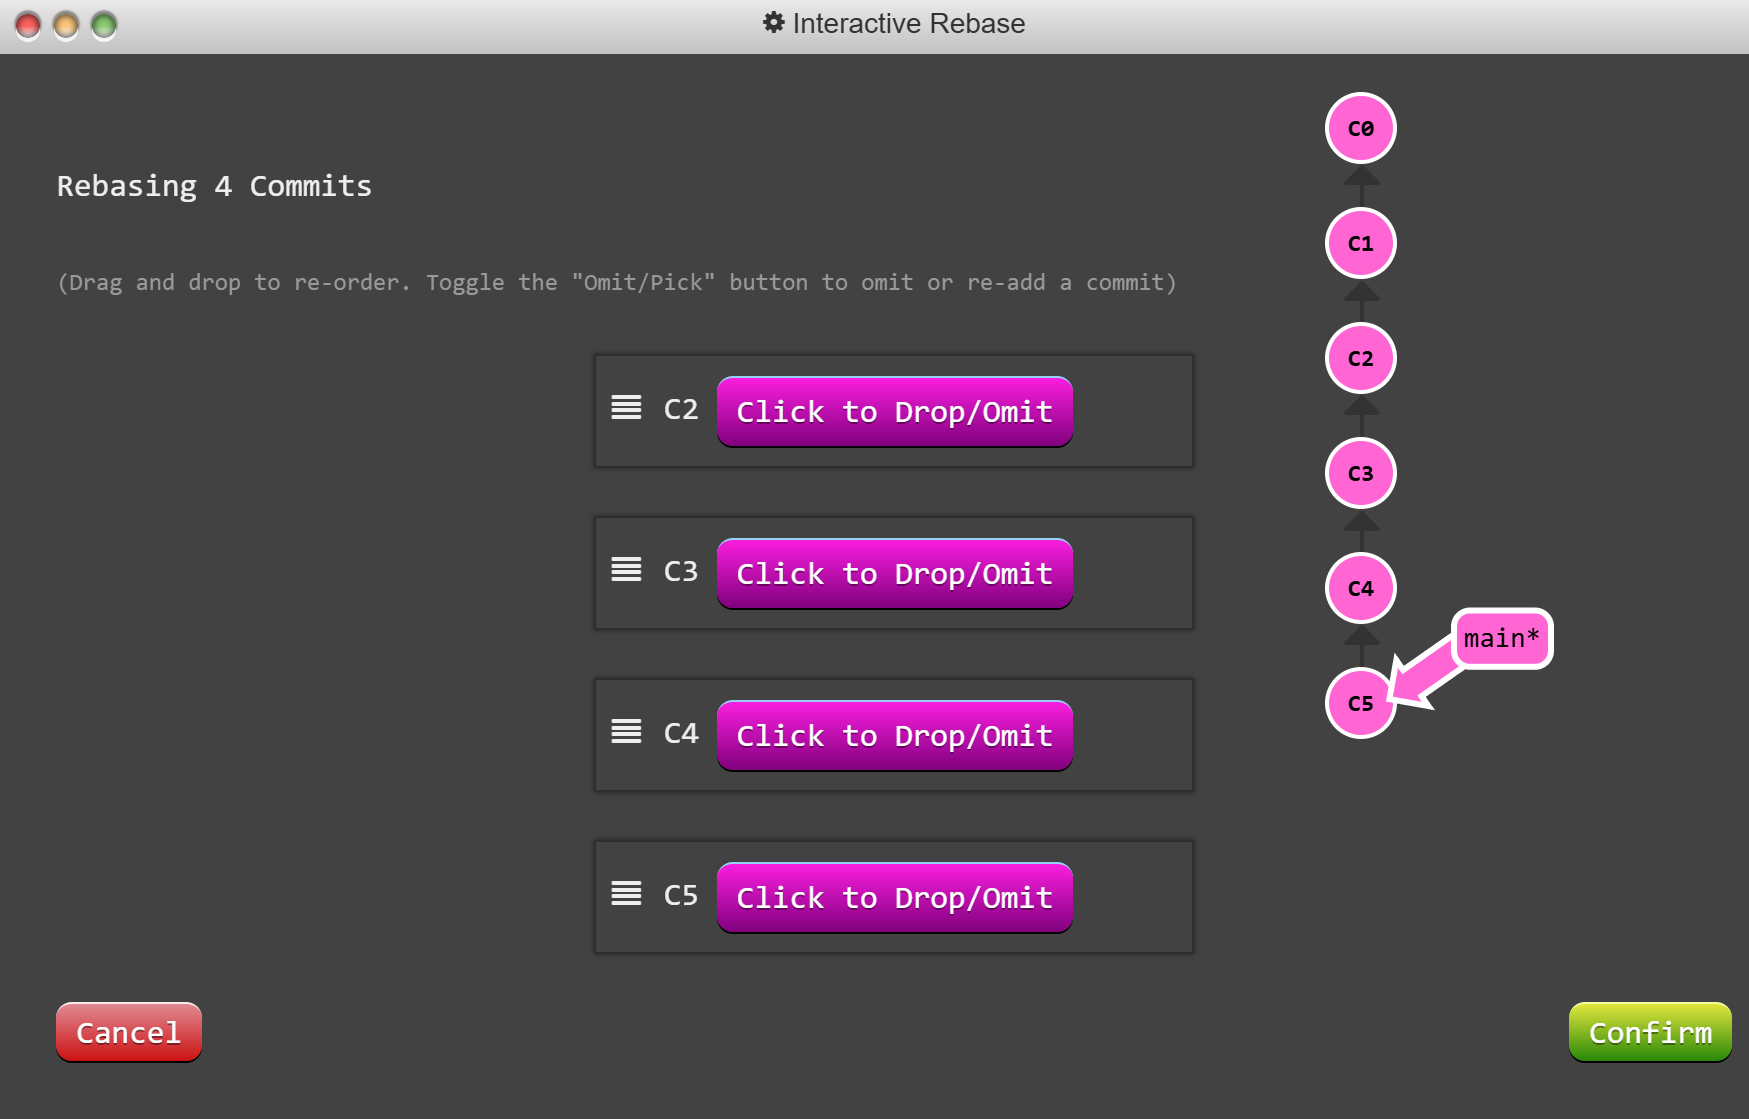Click the gear icon in the title bar
This screenshot has width=1749, height=1119.
[x=773, y=23]
